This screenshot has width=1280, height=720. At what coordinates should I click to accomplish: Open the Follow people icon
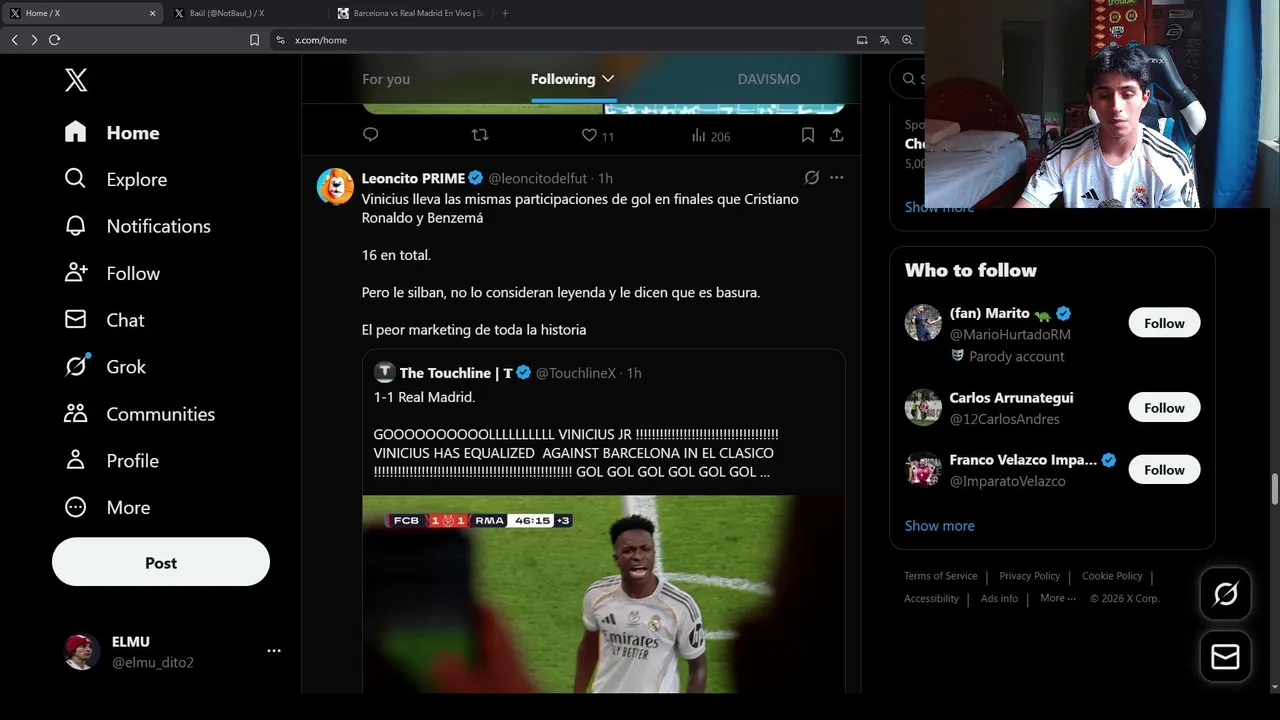[x=75, y=272]
